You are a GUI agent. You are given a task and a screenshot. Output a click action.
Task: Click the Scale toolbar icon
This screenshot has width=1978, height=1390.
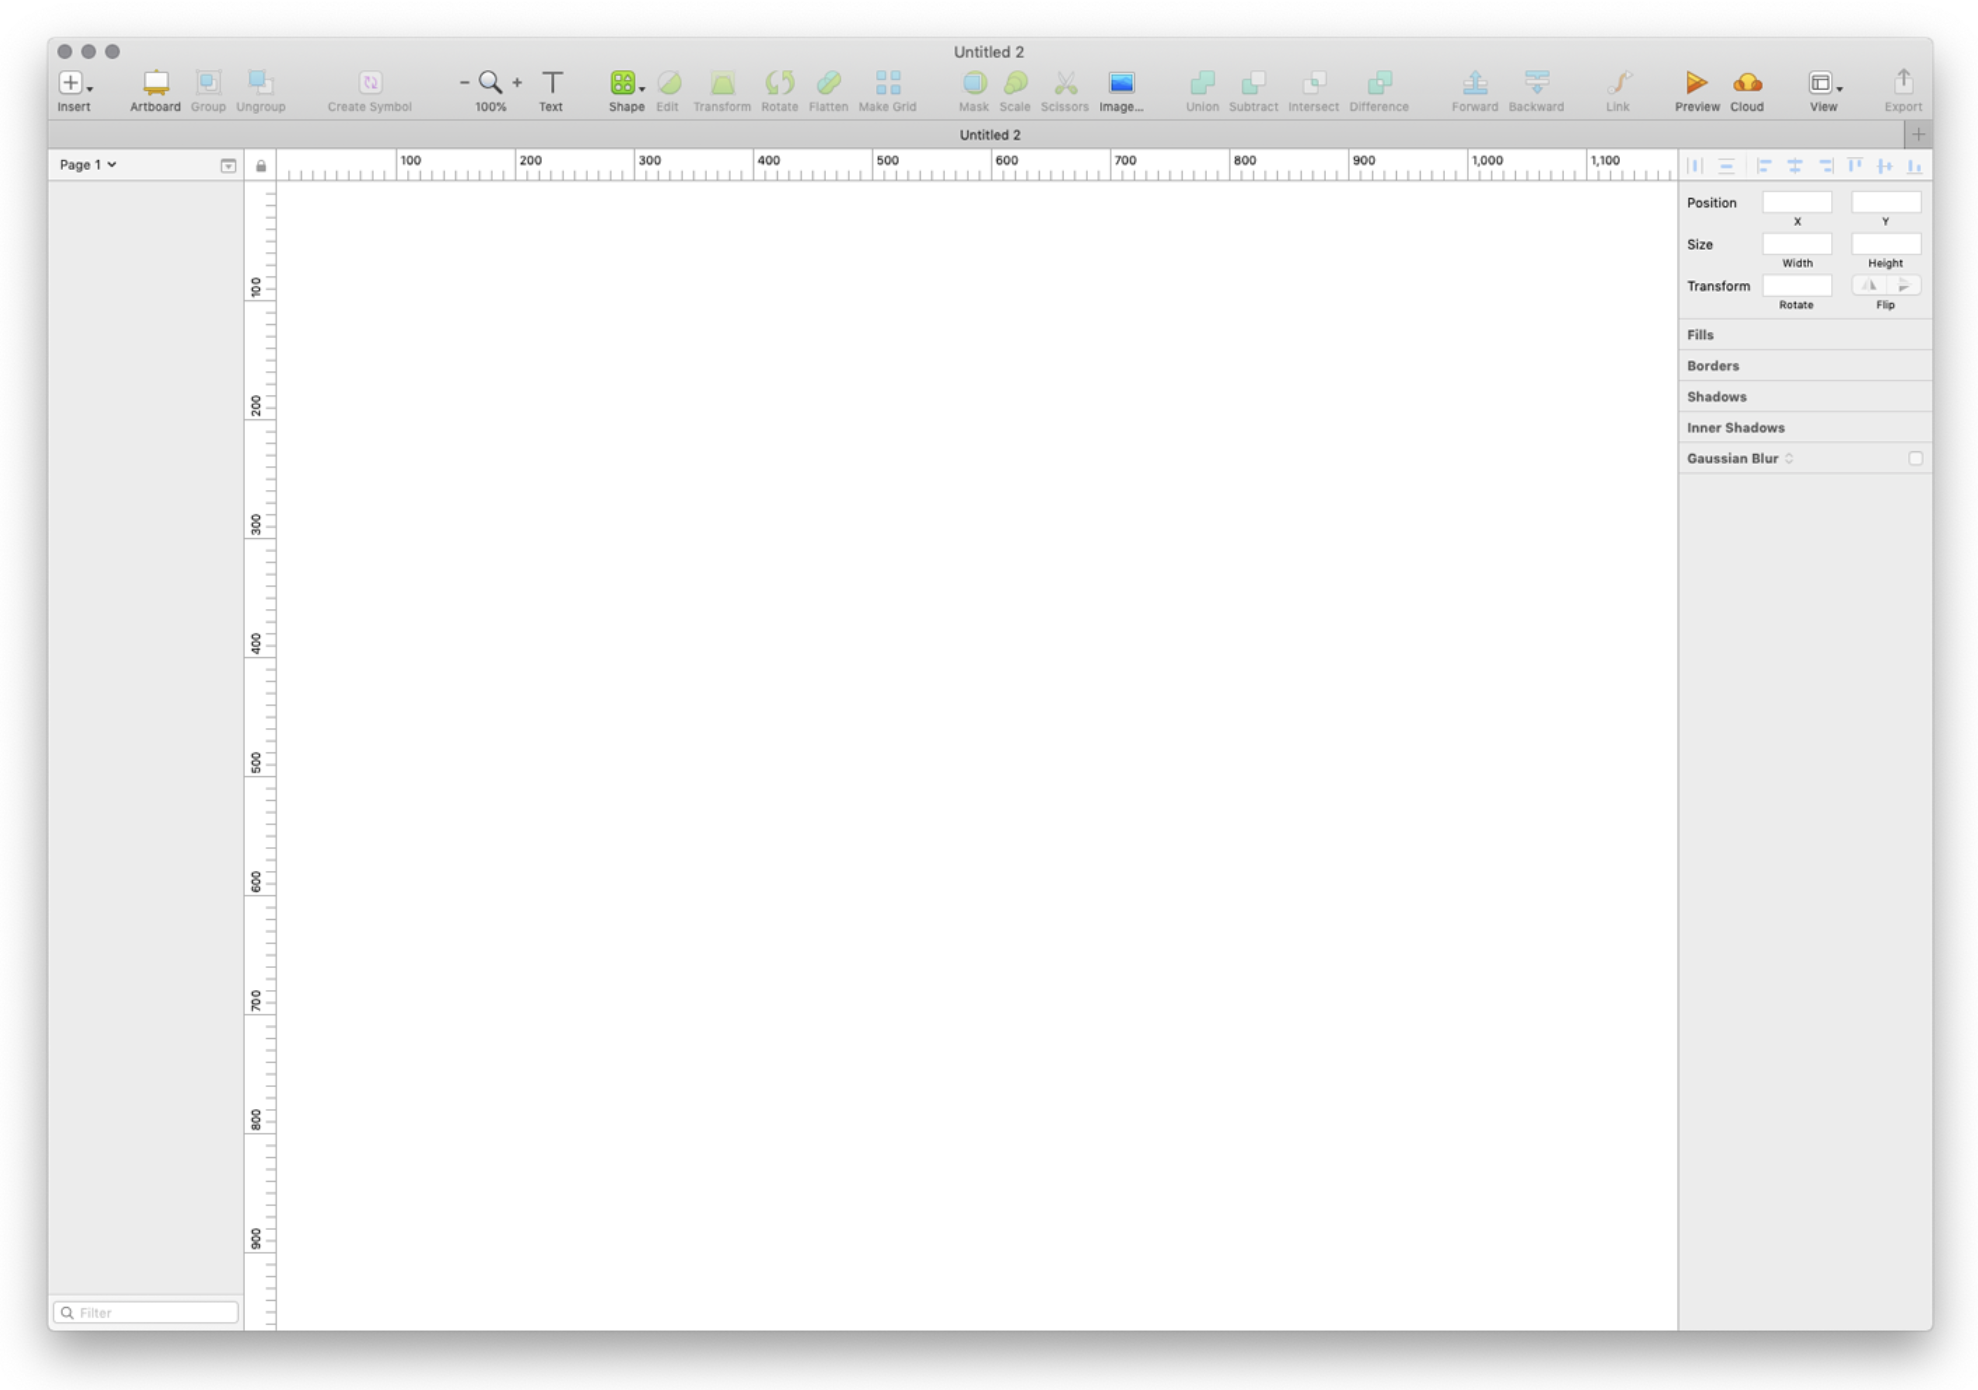click(x=1015, y=83)
